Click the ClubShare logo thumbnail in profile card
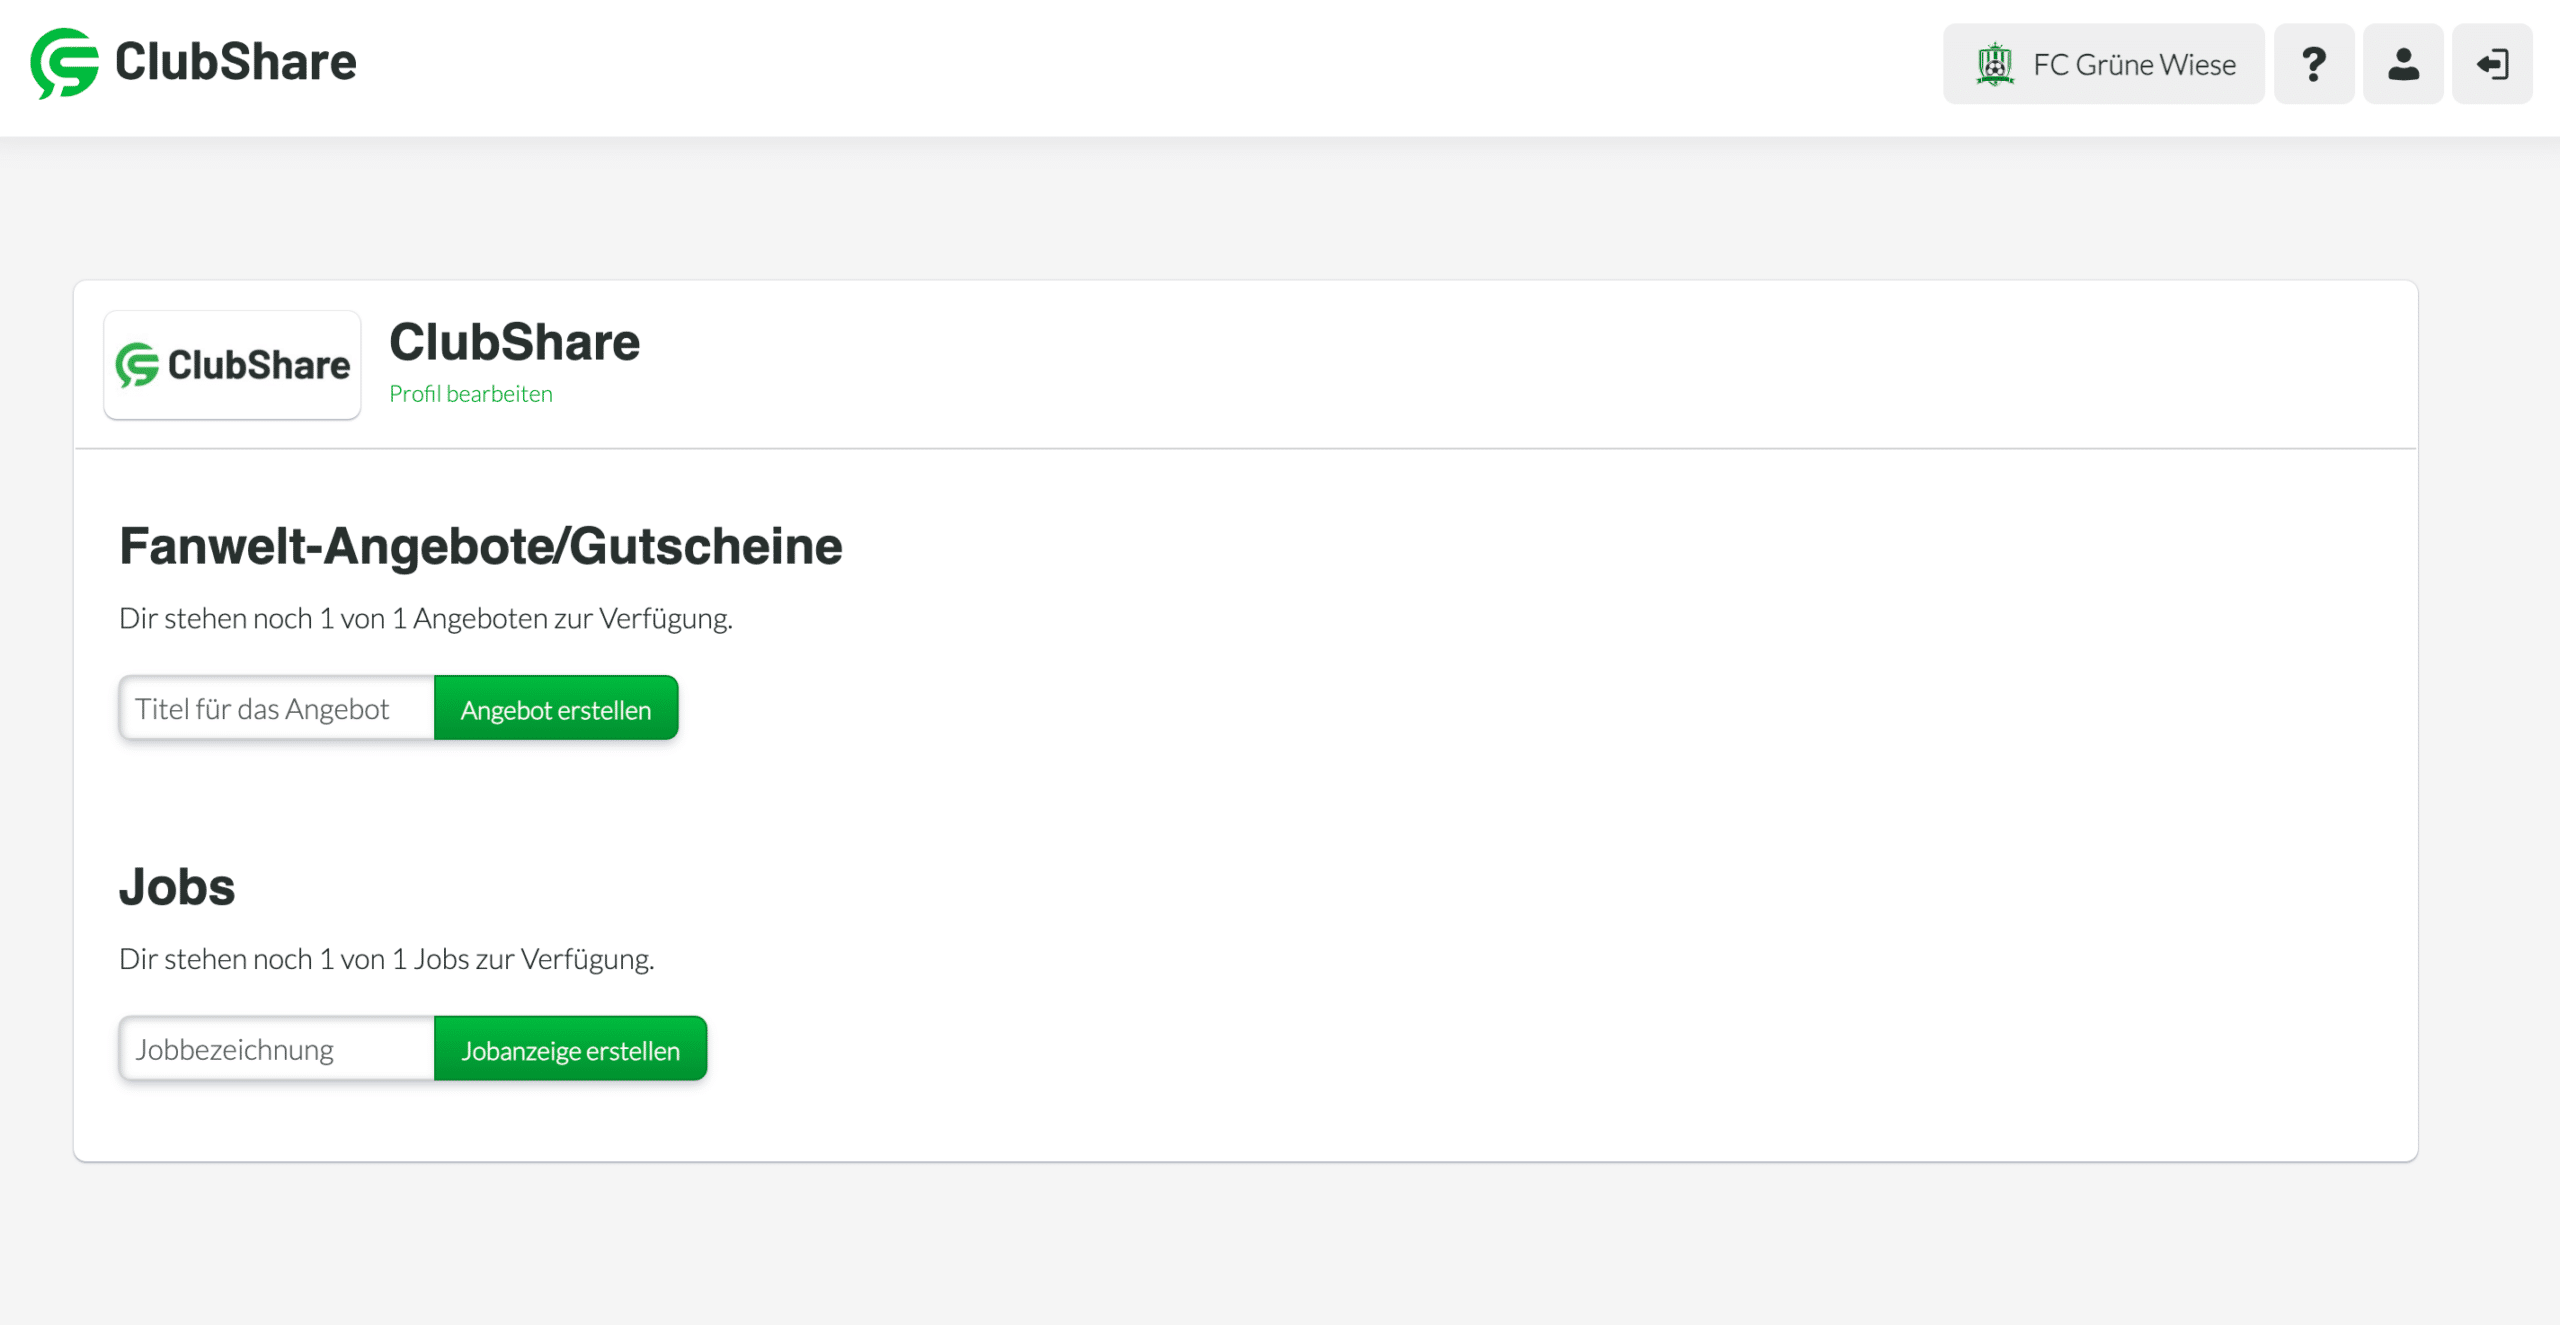The height and width of the screenshot is (1325, 2560). [232, 365]
